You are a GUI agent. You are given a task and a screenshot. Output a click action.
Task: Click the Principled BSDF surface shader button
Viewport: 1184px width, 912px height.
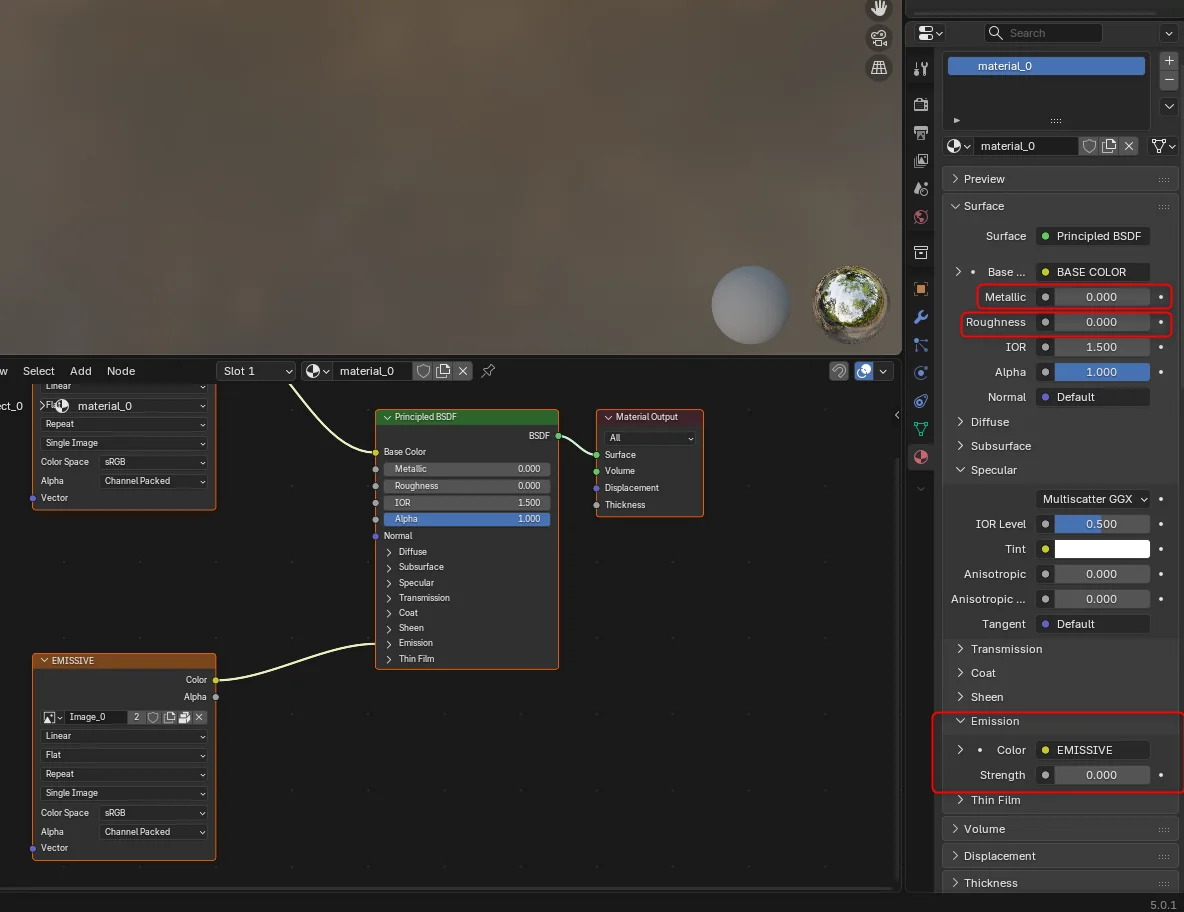[1093, 236]
